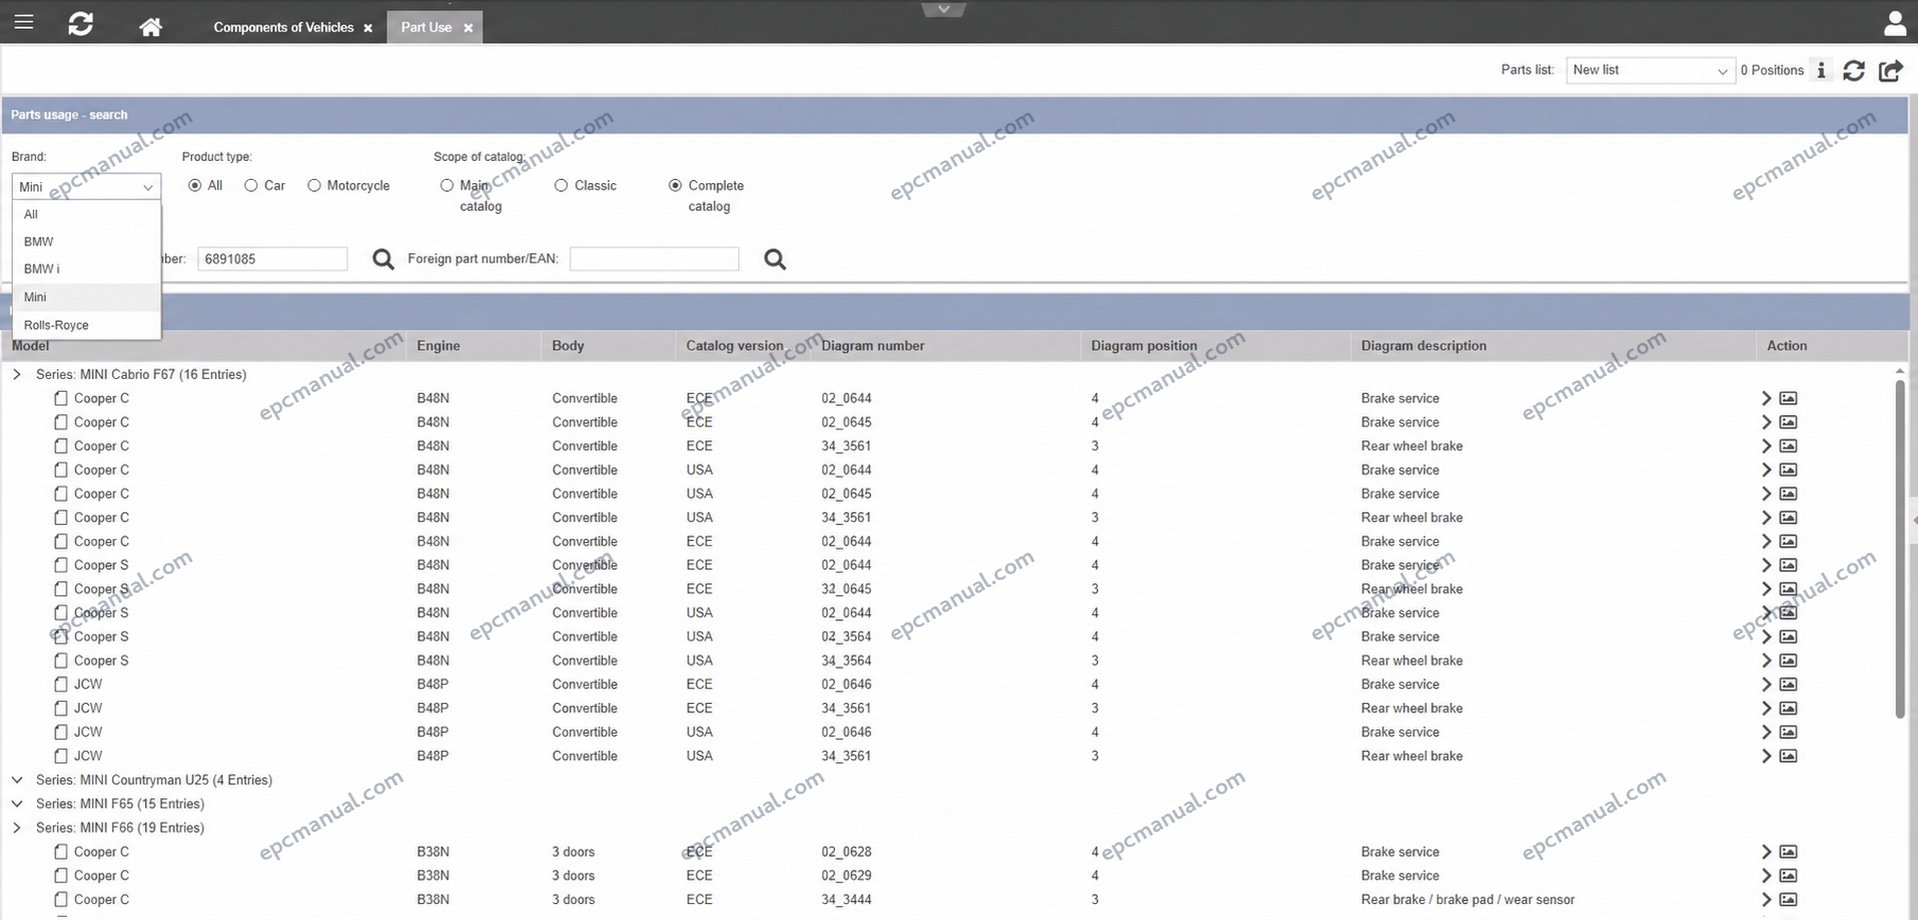Show diagram image for Cabrio Cooper C USA 02_0645
The image size is (1918, 920).
pos(1788,494)
